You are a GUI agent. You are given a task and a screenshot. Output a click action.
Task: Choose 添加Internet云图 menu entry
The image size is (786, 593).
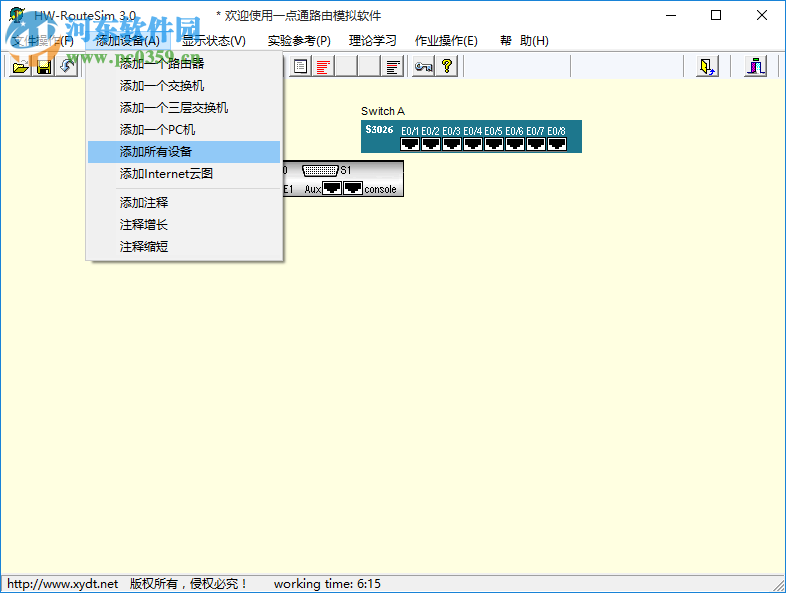point(184,174)
